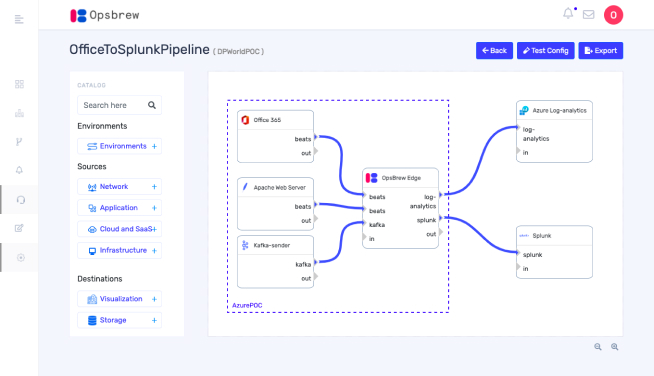This screenshot has height=376, width=654.
Task: Click OpsBrew Edge splunk output port
Action: [441, 218]
